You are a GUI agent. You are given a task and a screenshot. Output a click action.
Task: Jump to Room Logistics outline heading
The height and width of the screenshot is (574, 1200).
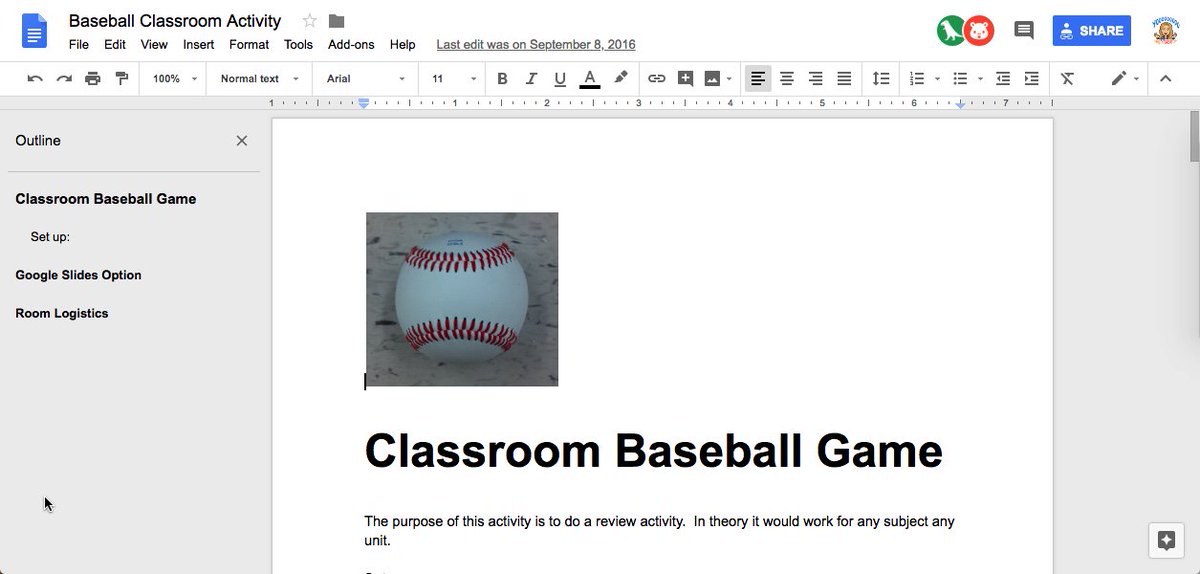tap(62, 313)
